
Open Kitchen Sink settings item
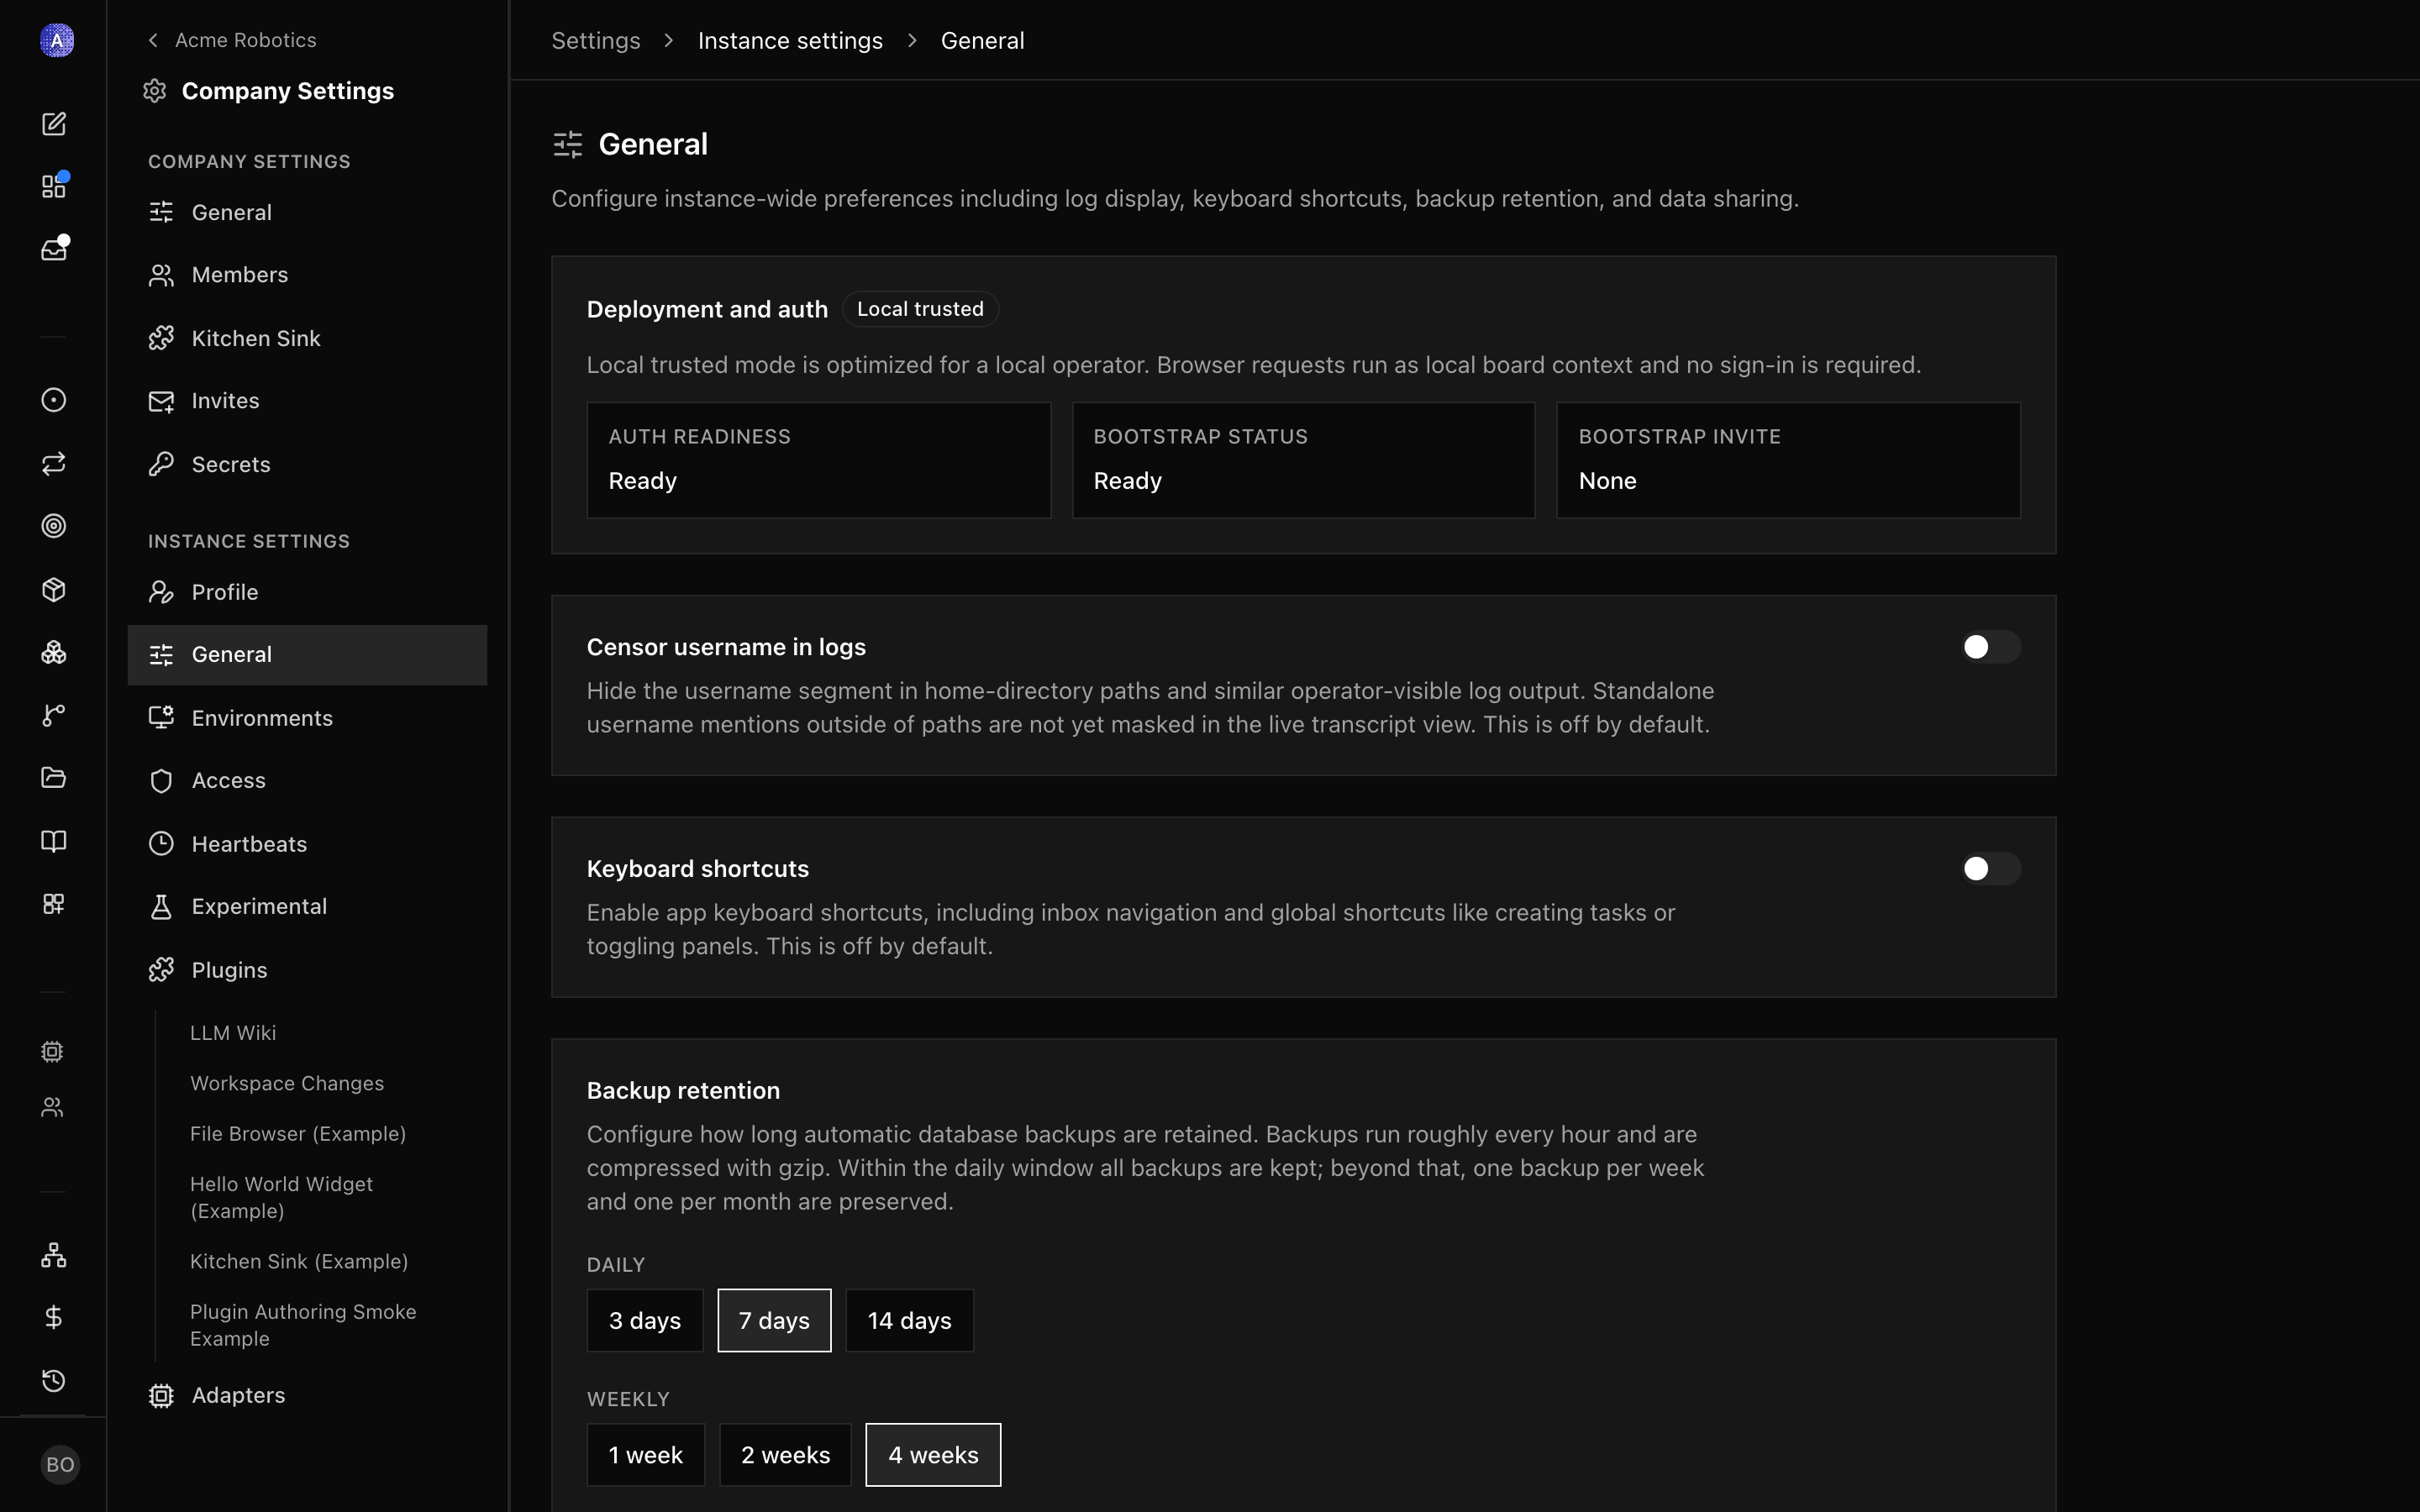307,338
